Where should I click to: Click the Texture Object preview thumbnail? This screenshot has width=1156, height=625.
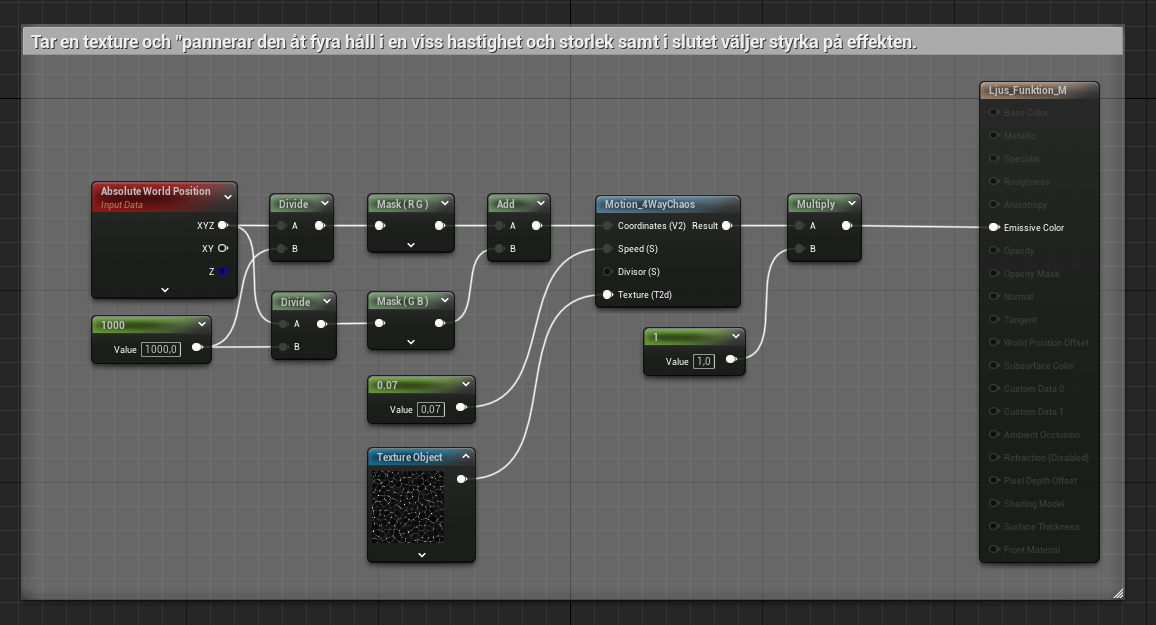coord(407,506)
